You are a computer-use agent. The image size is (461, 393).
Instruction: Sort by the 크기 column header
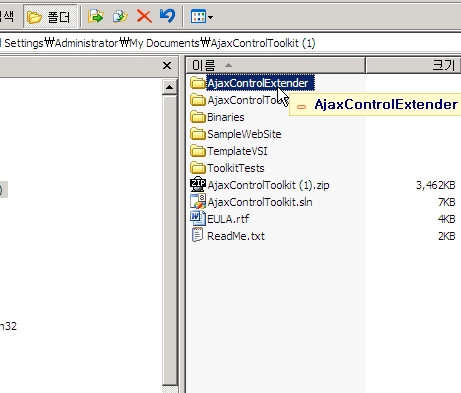coord(413,65)
